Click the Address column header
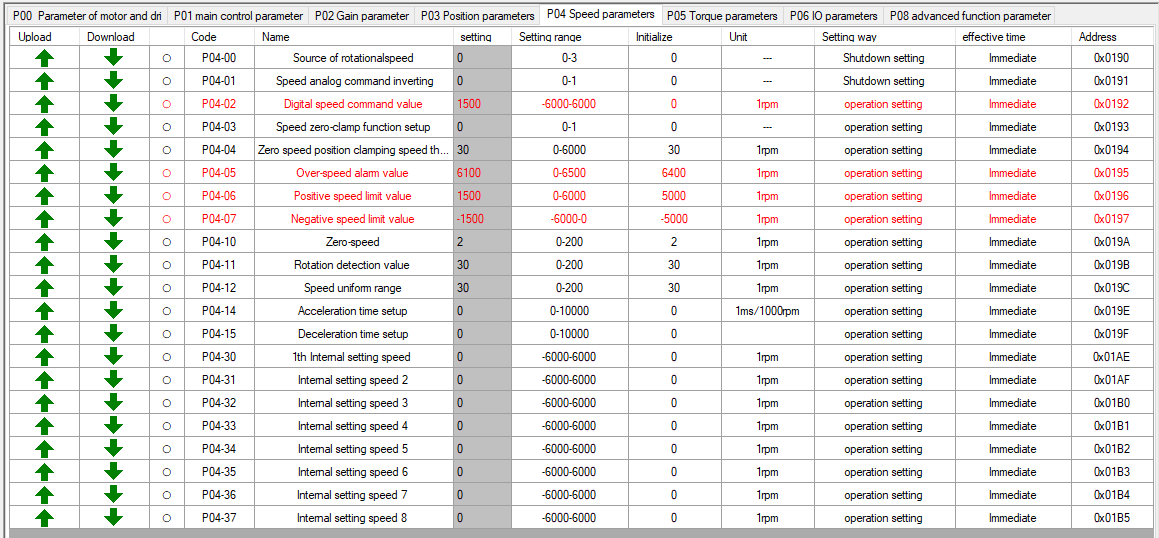This screenshot has height=538, width=1159. [1112, 36]
